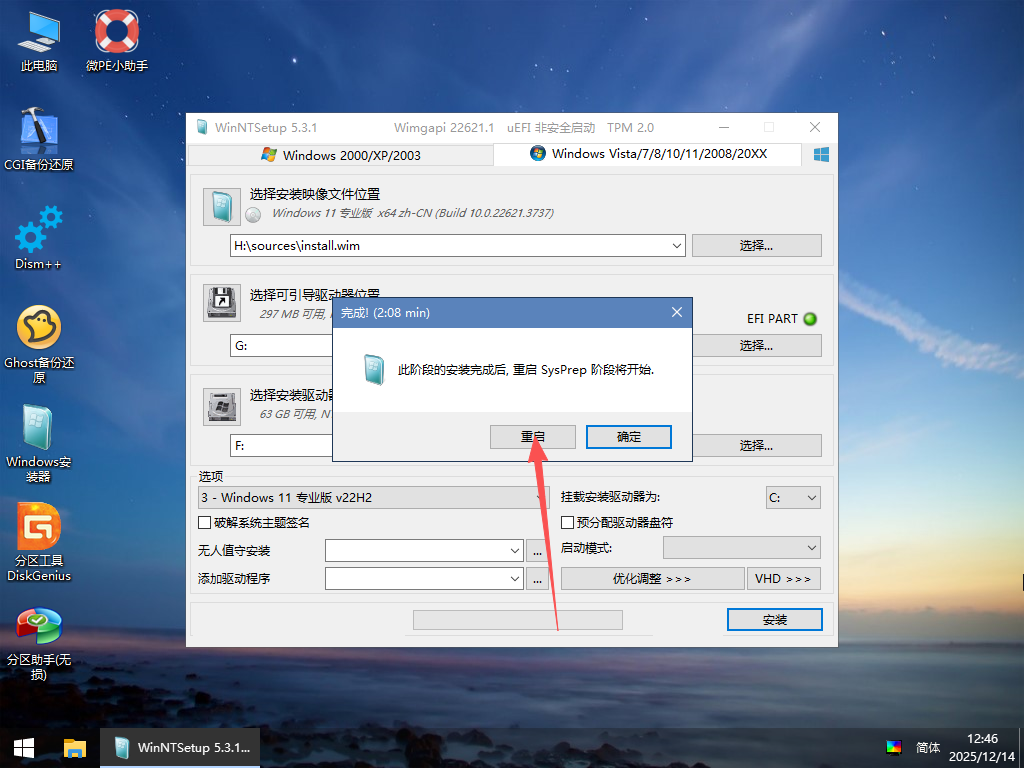Click the progress bar near the install button

tap(517, 619)
